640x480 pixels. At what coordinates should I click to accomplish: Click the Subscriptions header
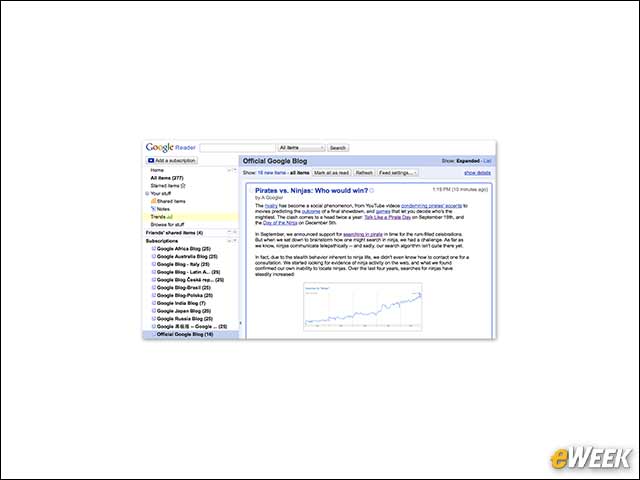162,241
